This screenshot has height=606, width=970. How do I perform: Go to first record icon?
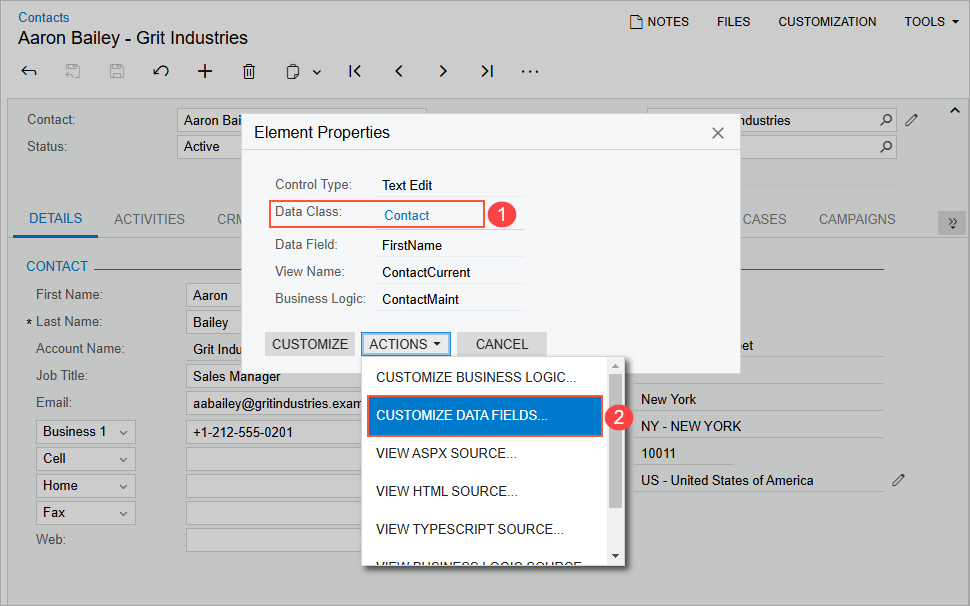(355, 71)
